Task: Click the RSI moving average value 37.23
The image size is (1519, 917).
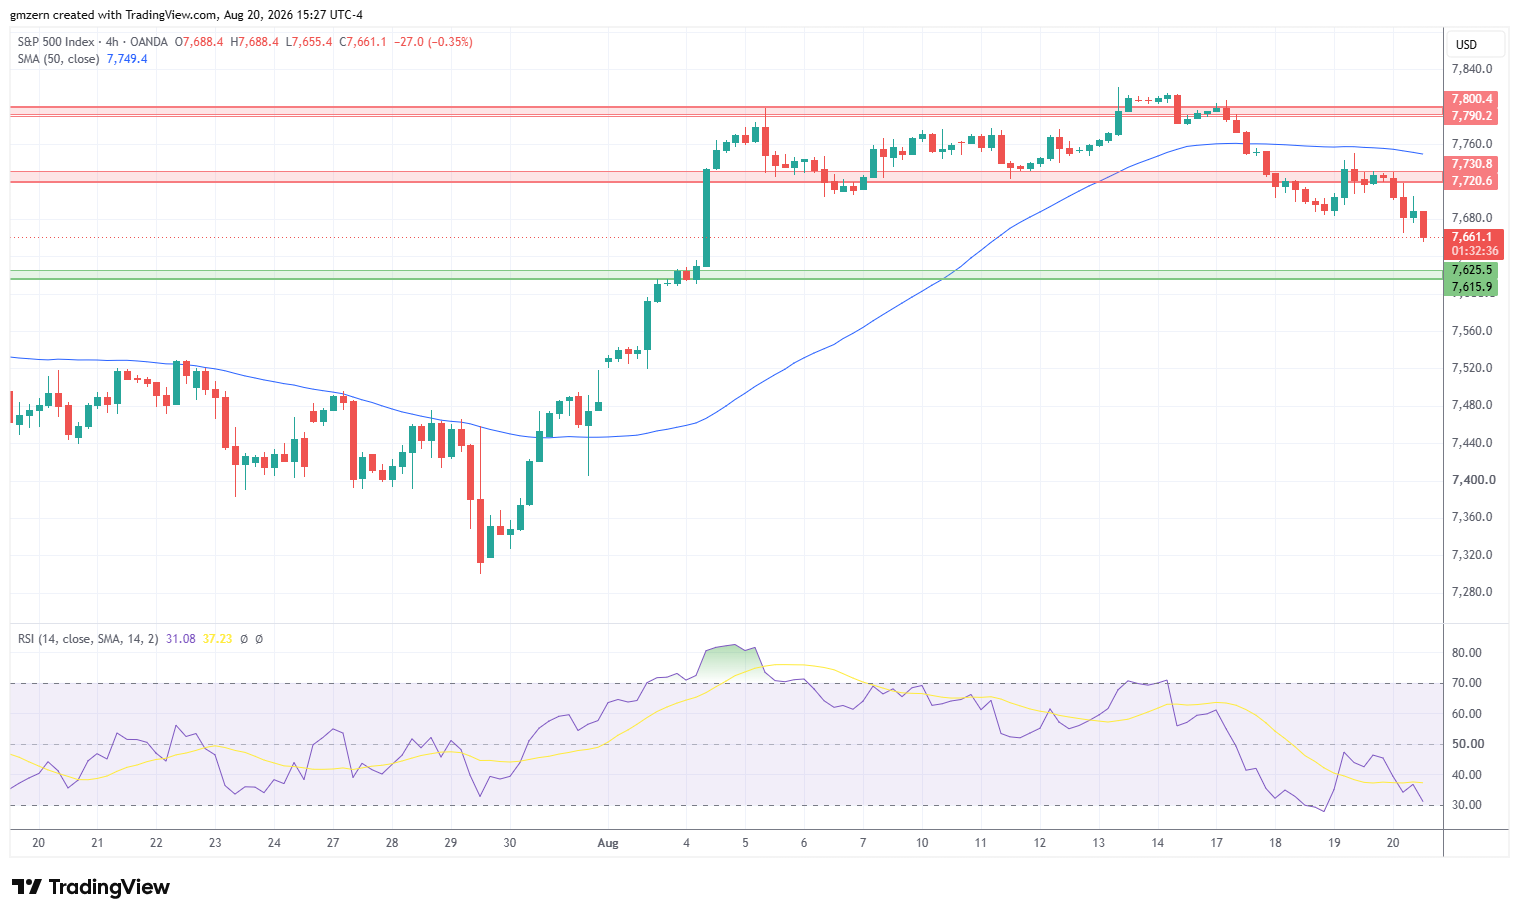Action: (217, 638)
